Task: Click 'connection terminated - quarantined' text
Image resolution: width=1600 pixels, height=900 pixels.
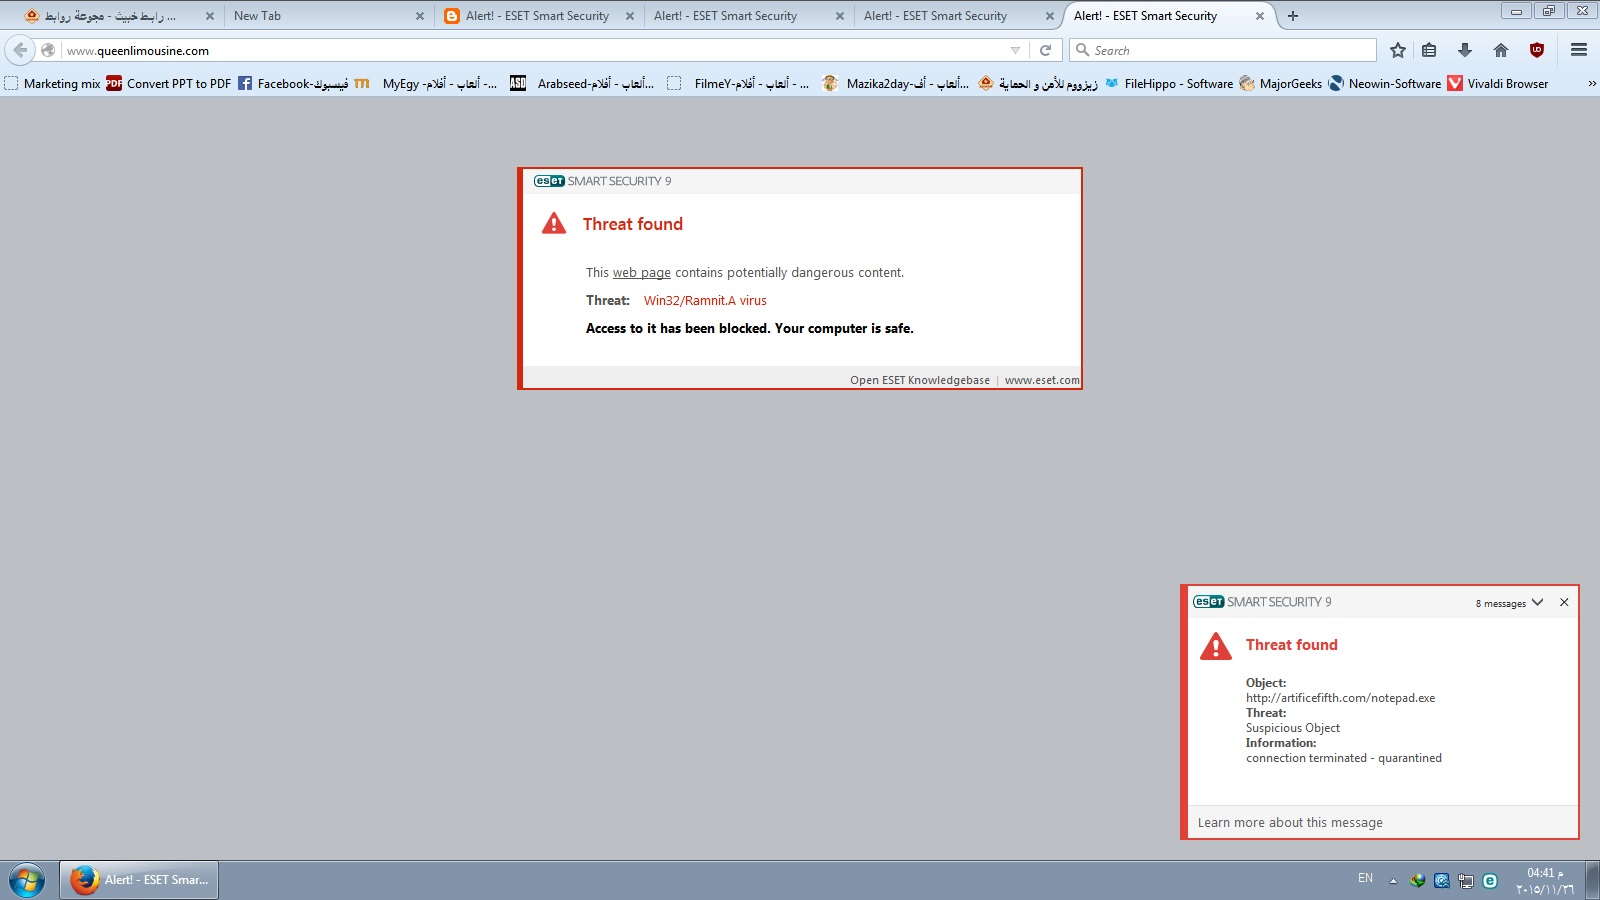Action: [1344, 758]
